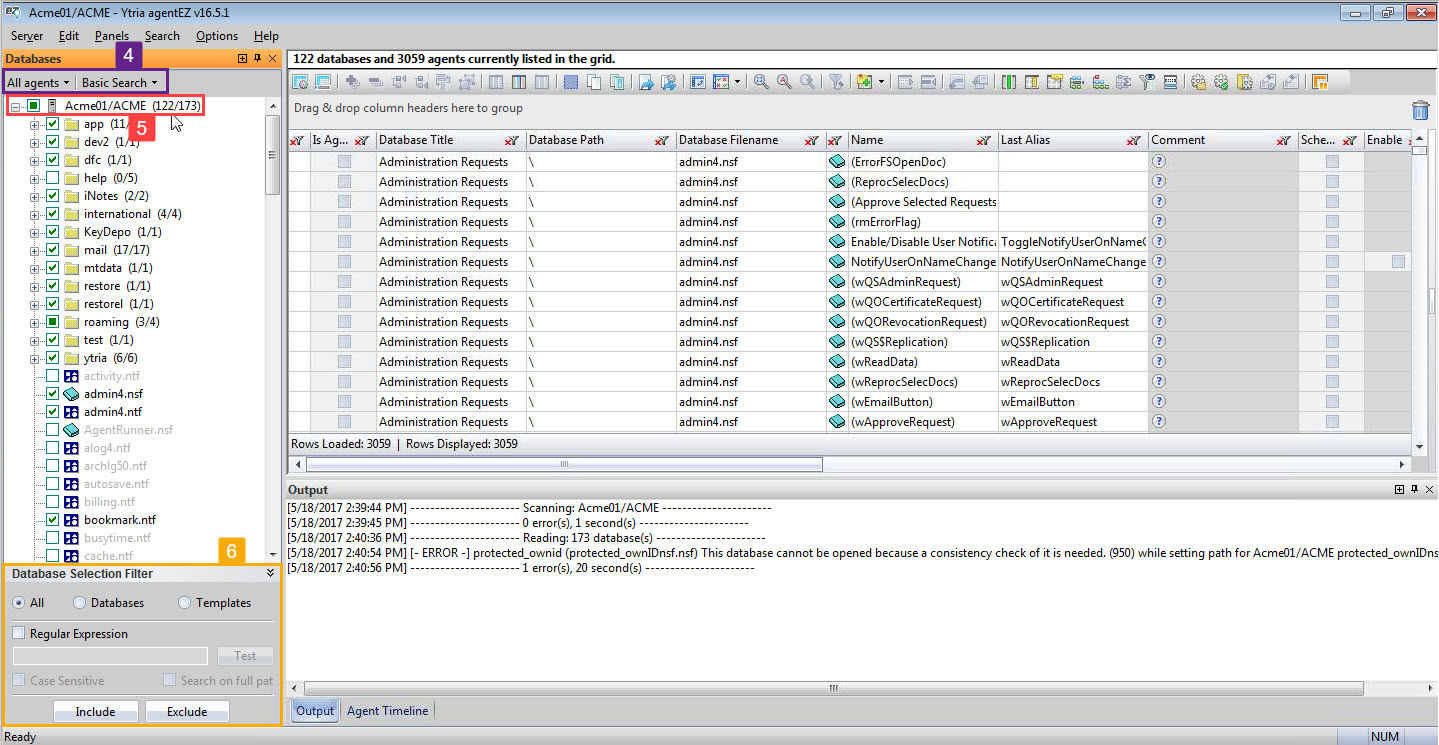Screen dimensions: 1439x745
Task: Click the orange grid icon at toolbar's far right
Action: coord(1319,81)
